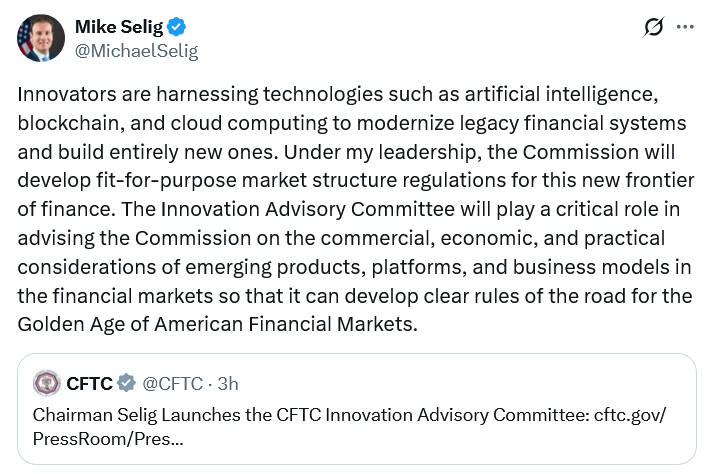This screenshot has height=474, width=706.
Task: Open the @CFTC handle in quoted post
Action: pyautogui.click(x=172, y=383)
